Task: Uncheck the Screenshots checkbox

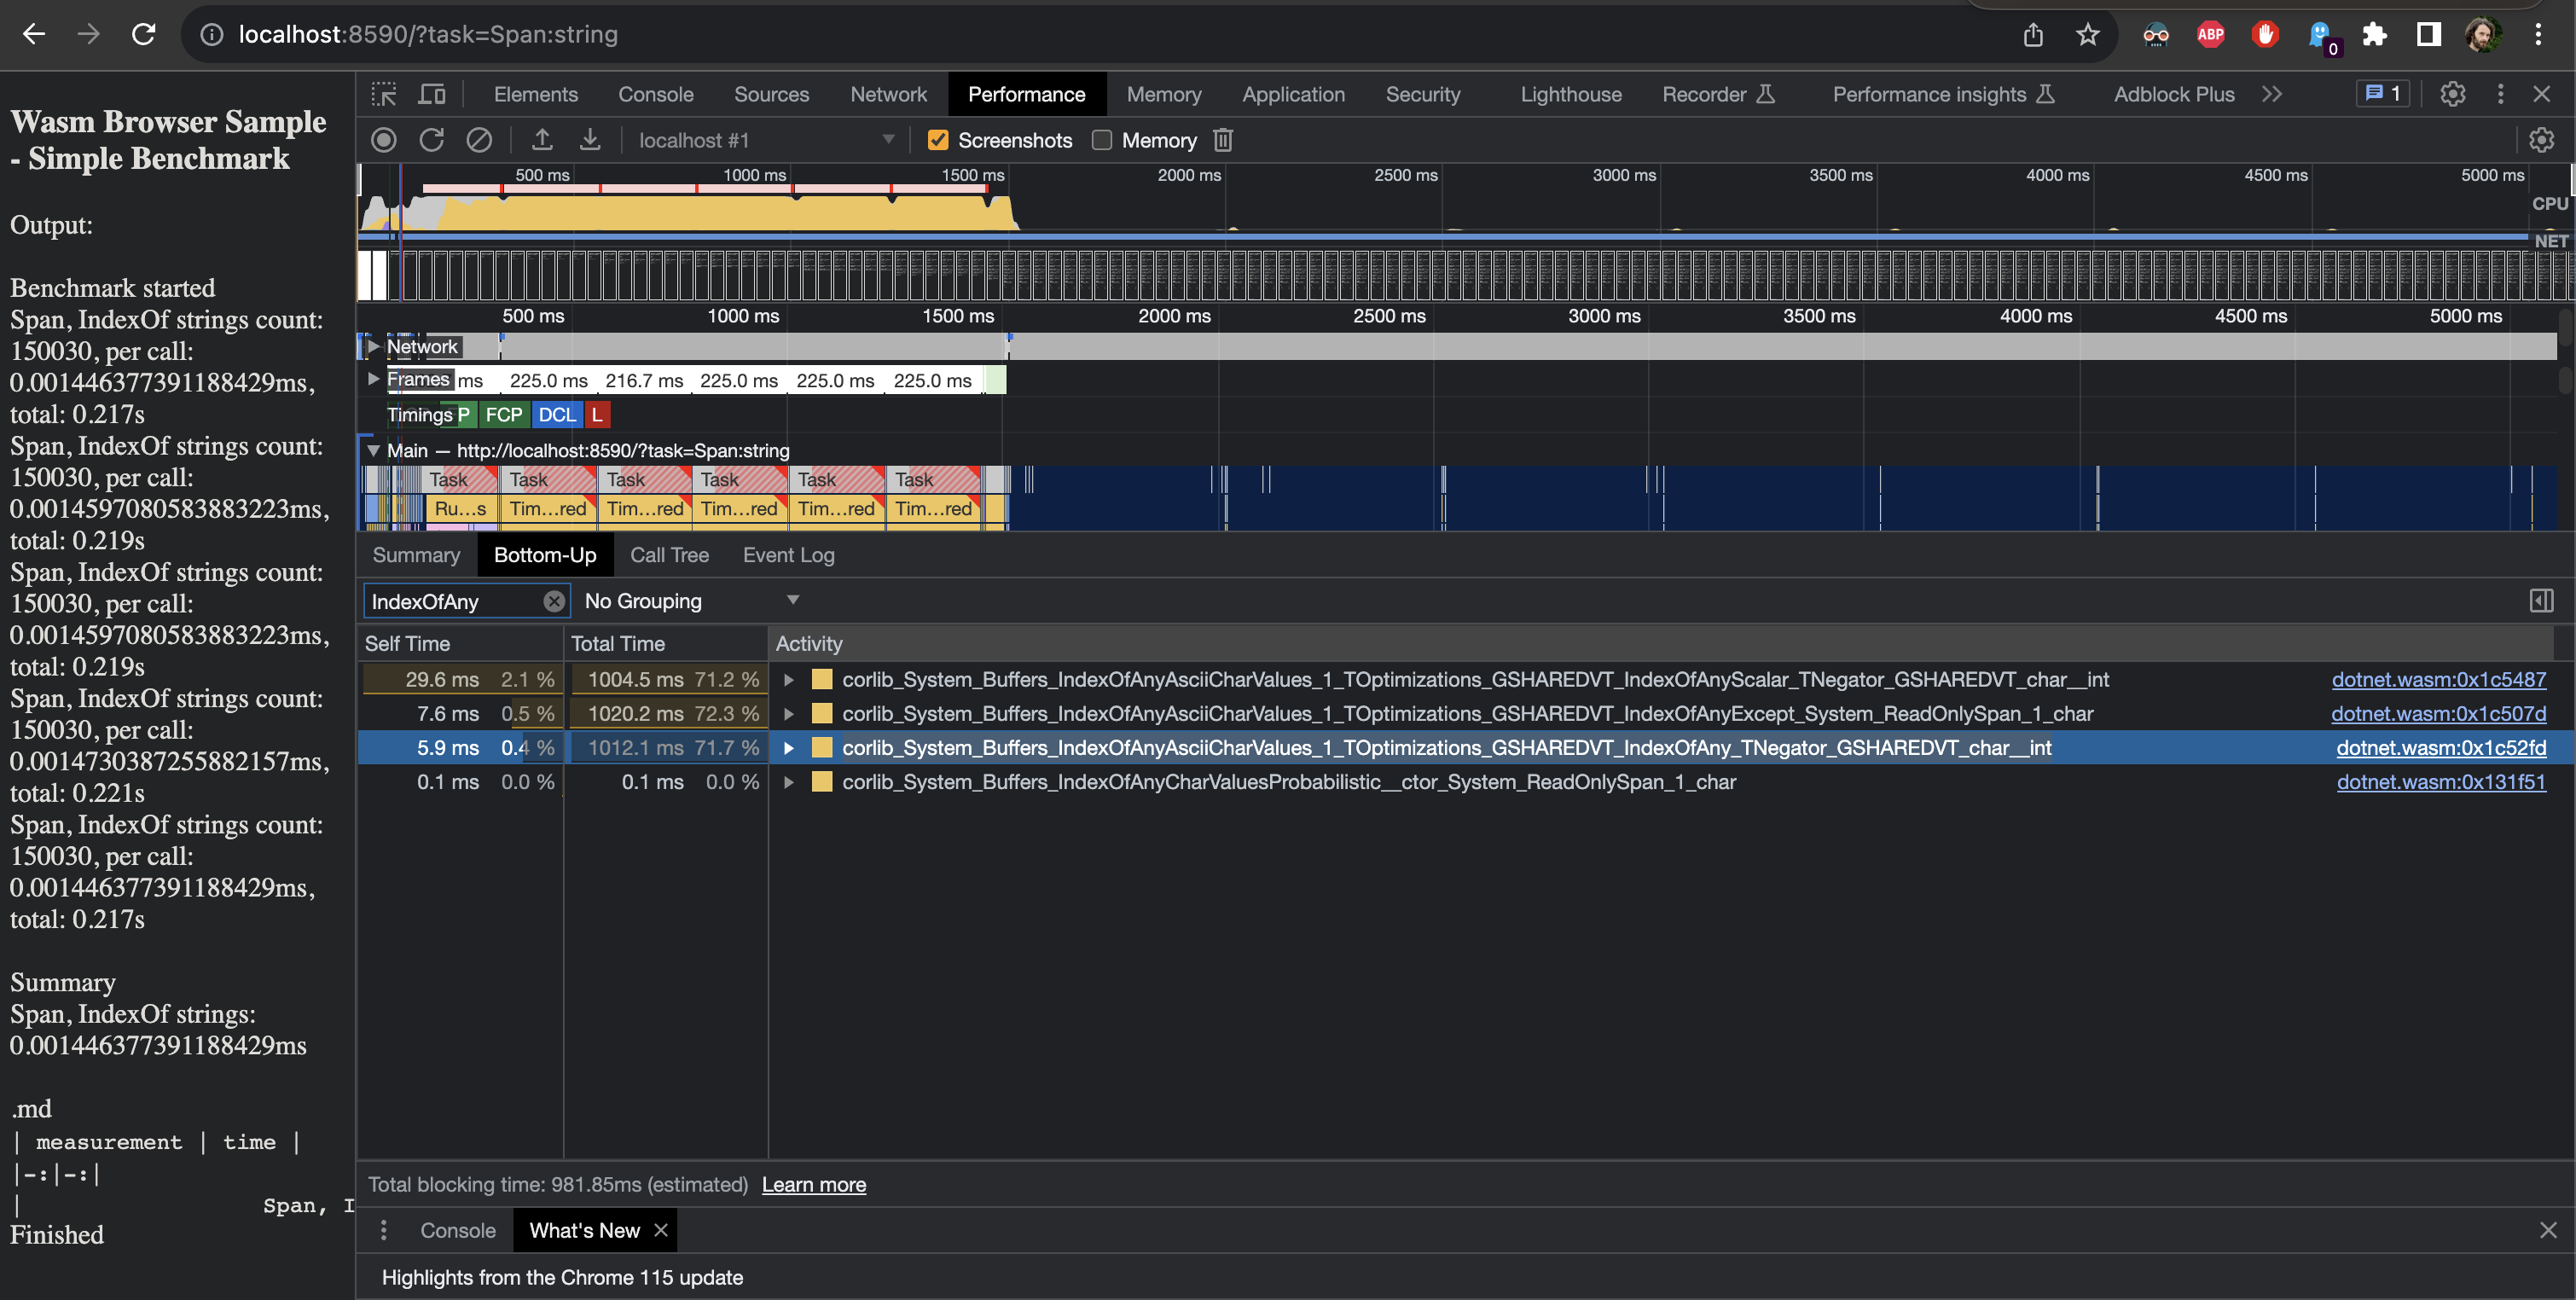Action: (938, 140)
